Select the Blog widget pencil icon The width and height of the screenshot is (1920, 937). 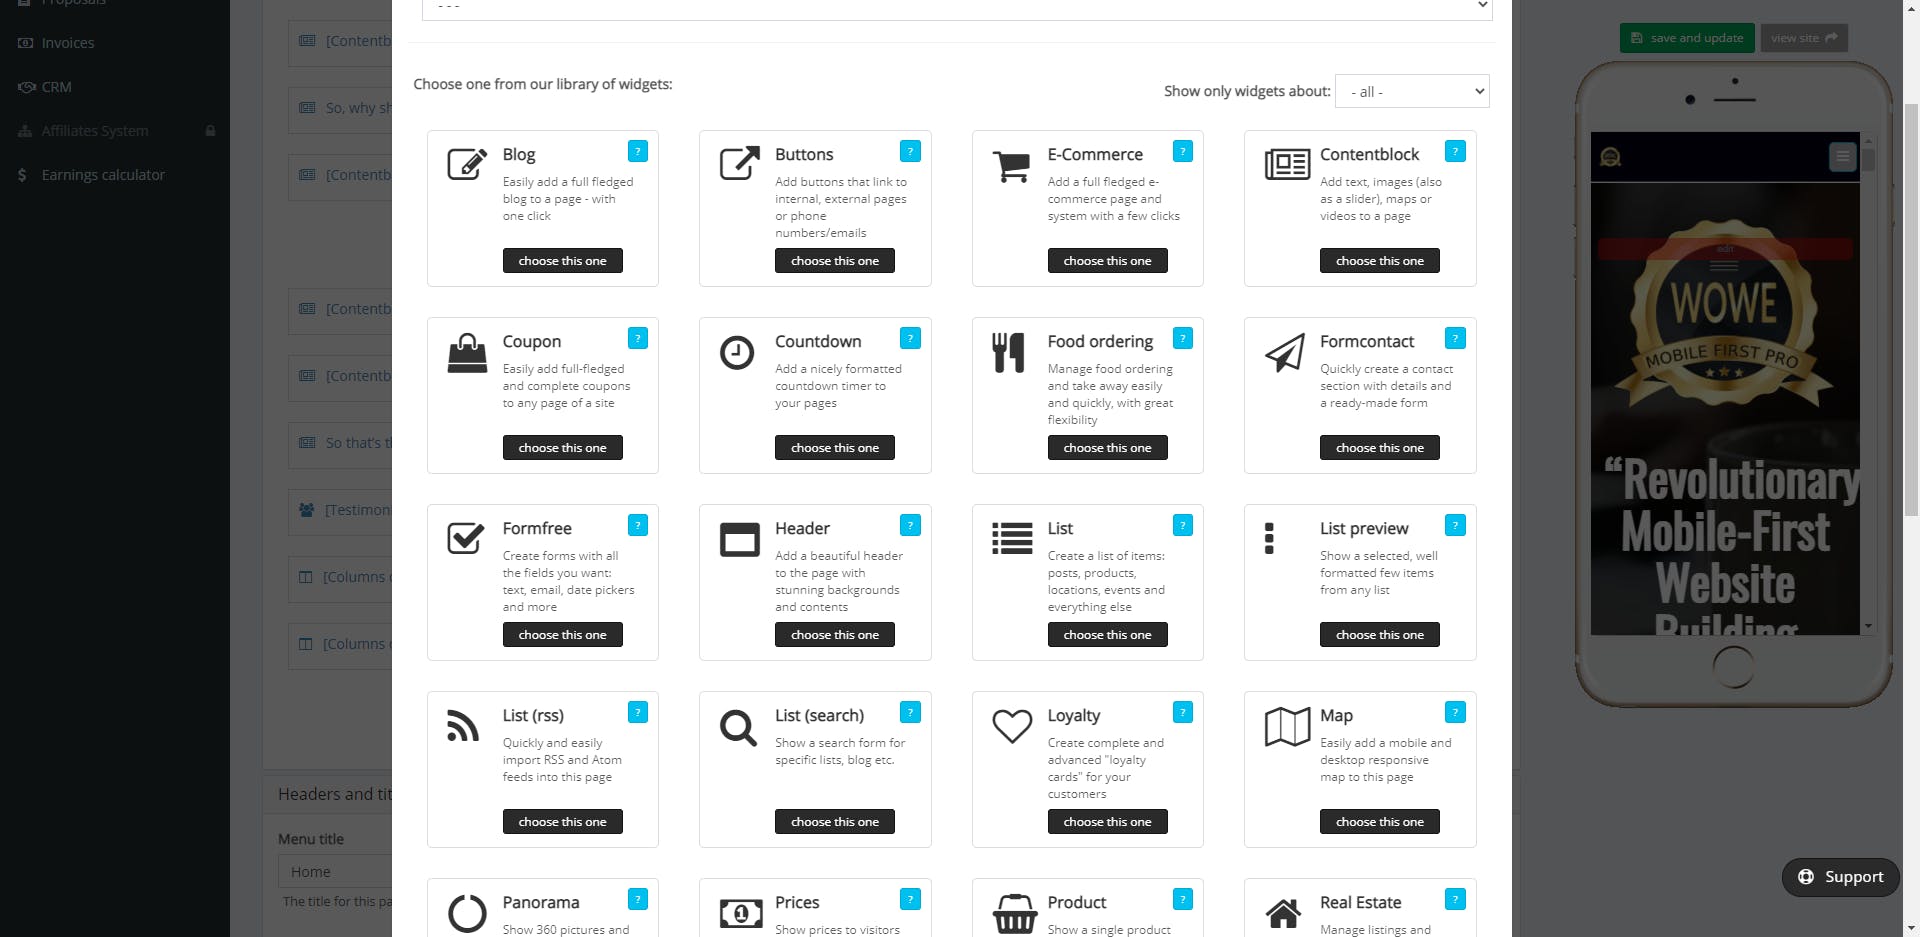466,163
